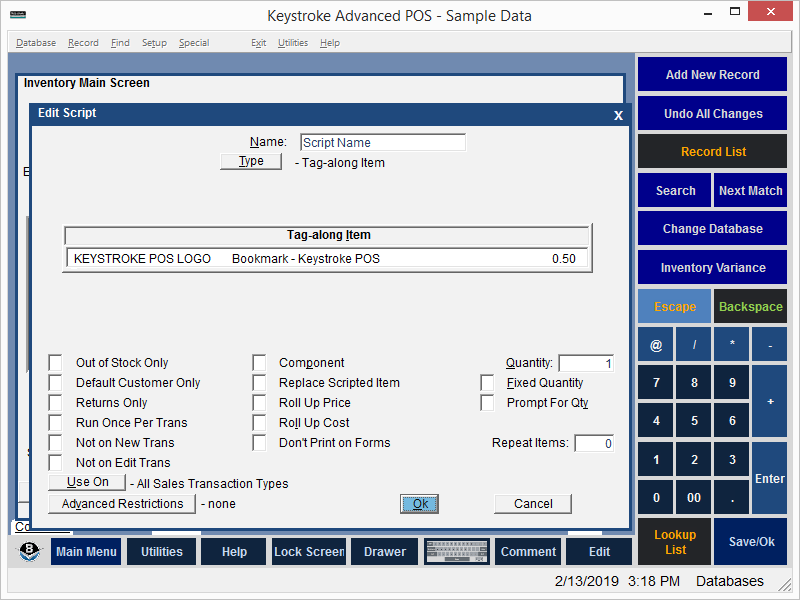This screenshot has width=800, height=600.
Task: Click the app icon in title bar
Action: click(14, 16)
